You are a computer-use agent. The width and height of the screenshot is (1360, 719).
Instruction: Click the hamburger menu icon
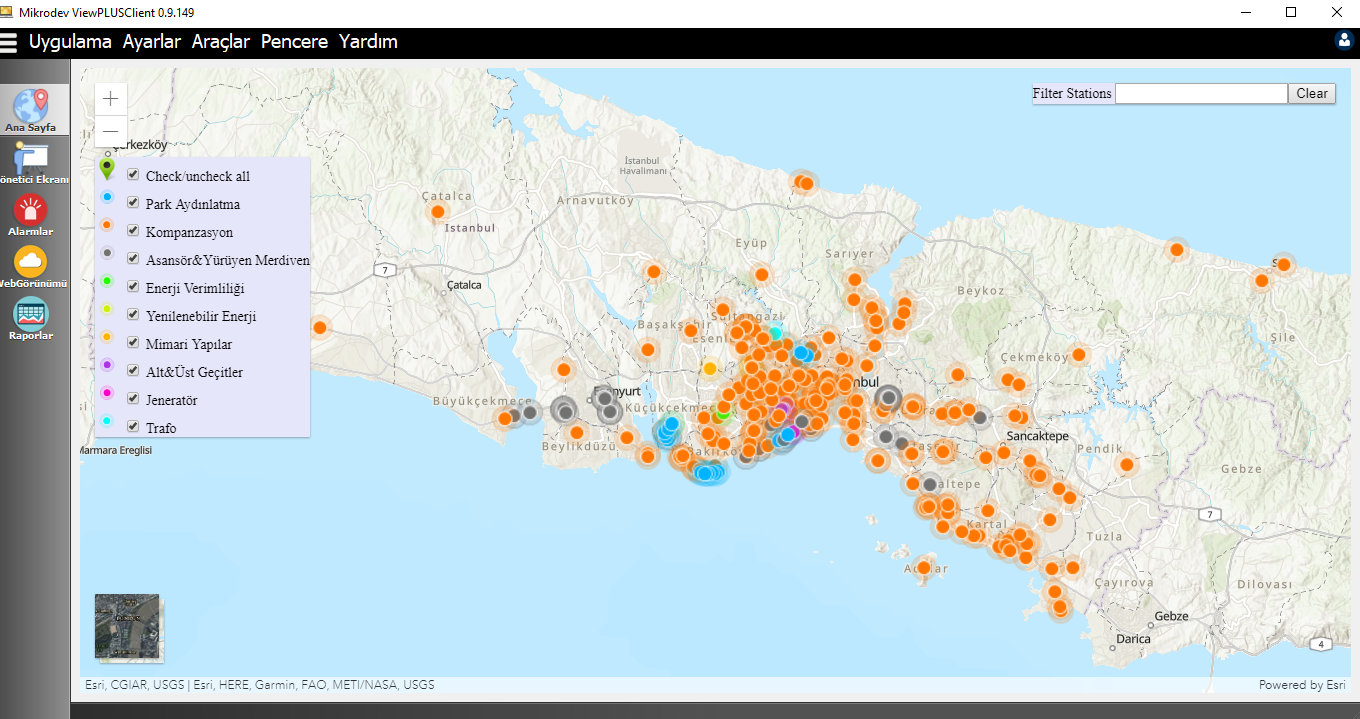pyautogui.click(x=10, y=42)
